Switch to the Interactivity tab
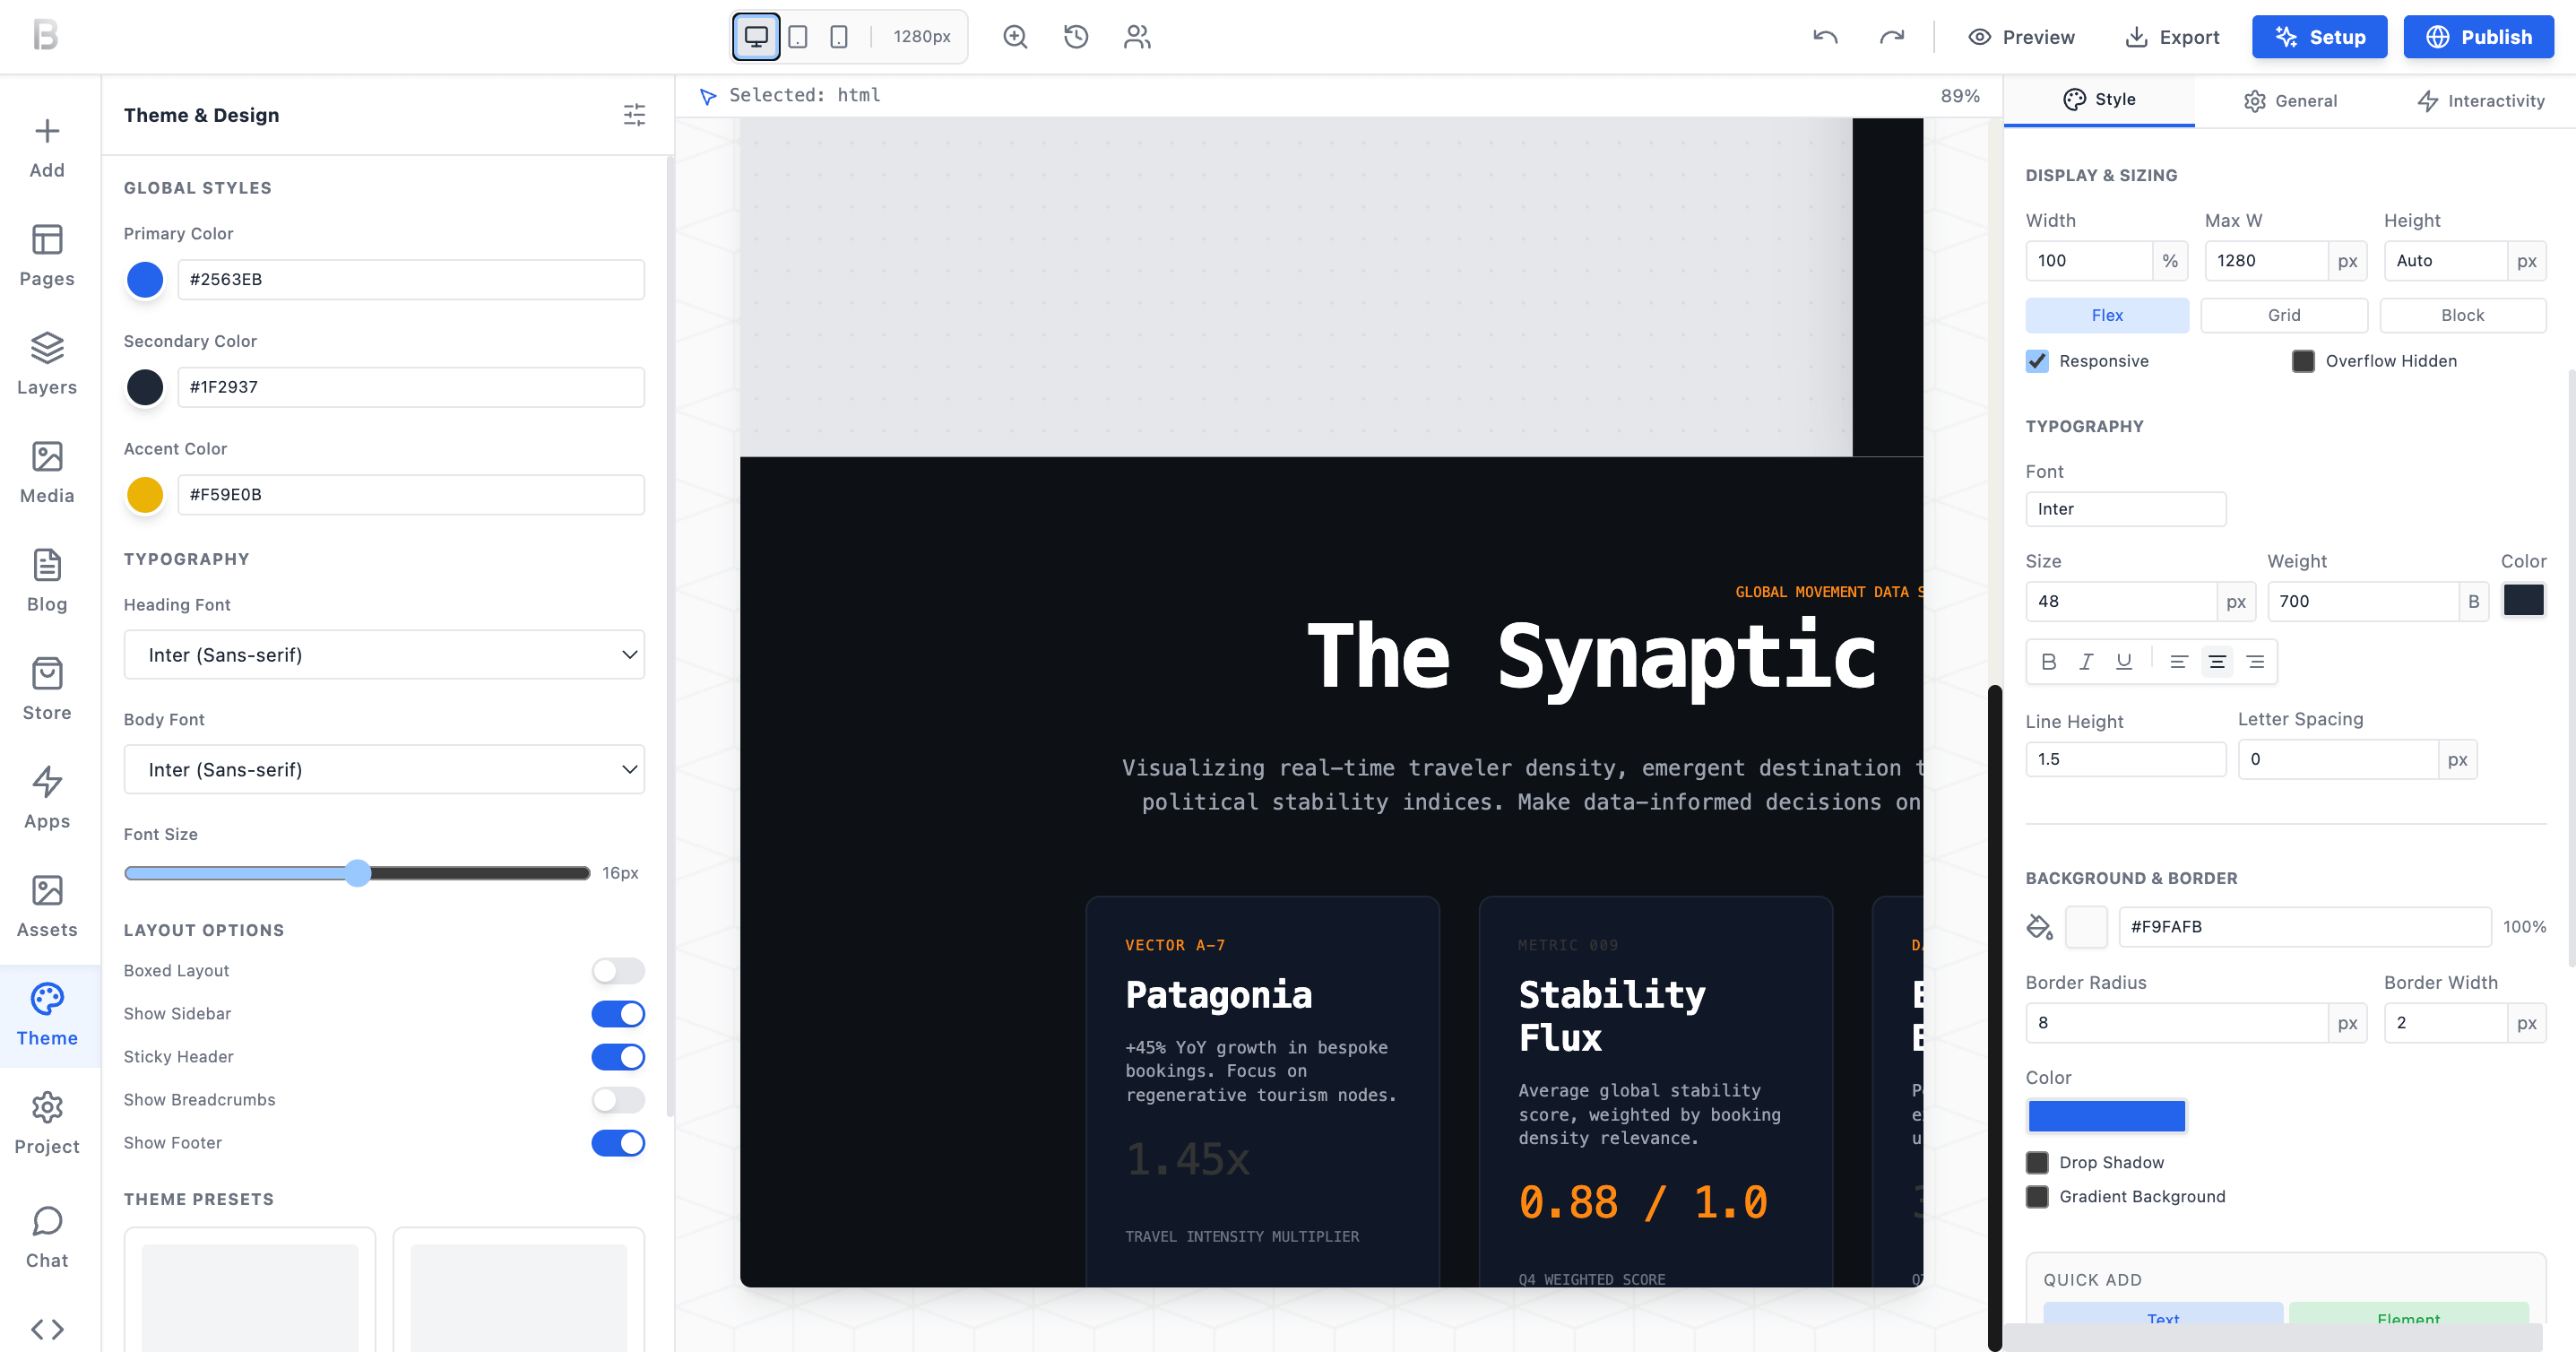The image size is (2576, 1352). [x=2480, y=100]
